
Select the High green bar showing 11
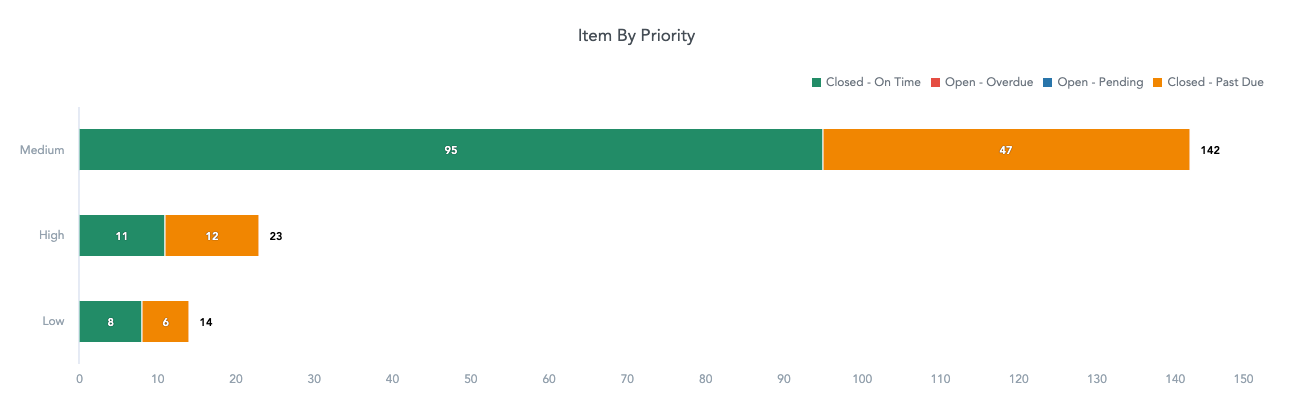click(122, 236)
